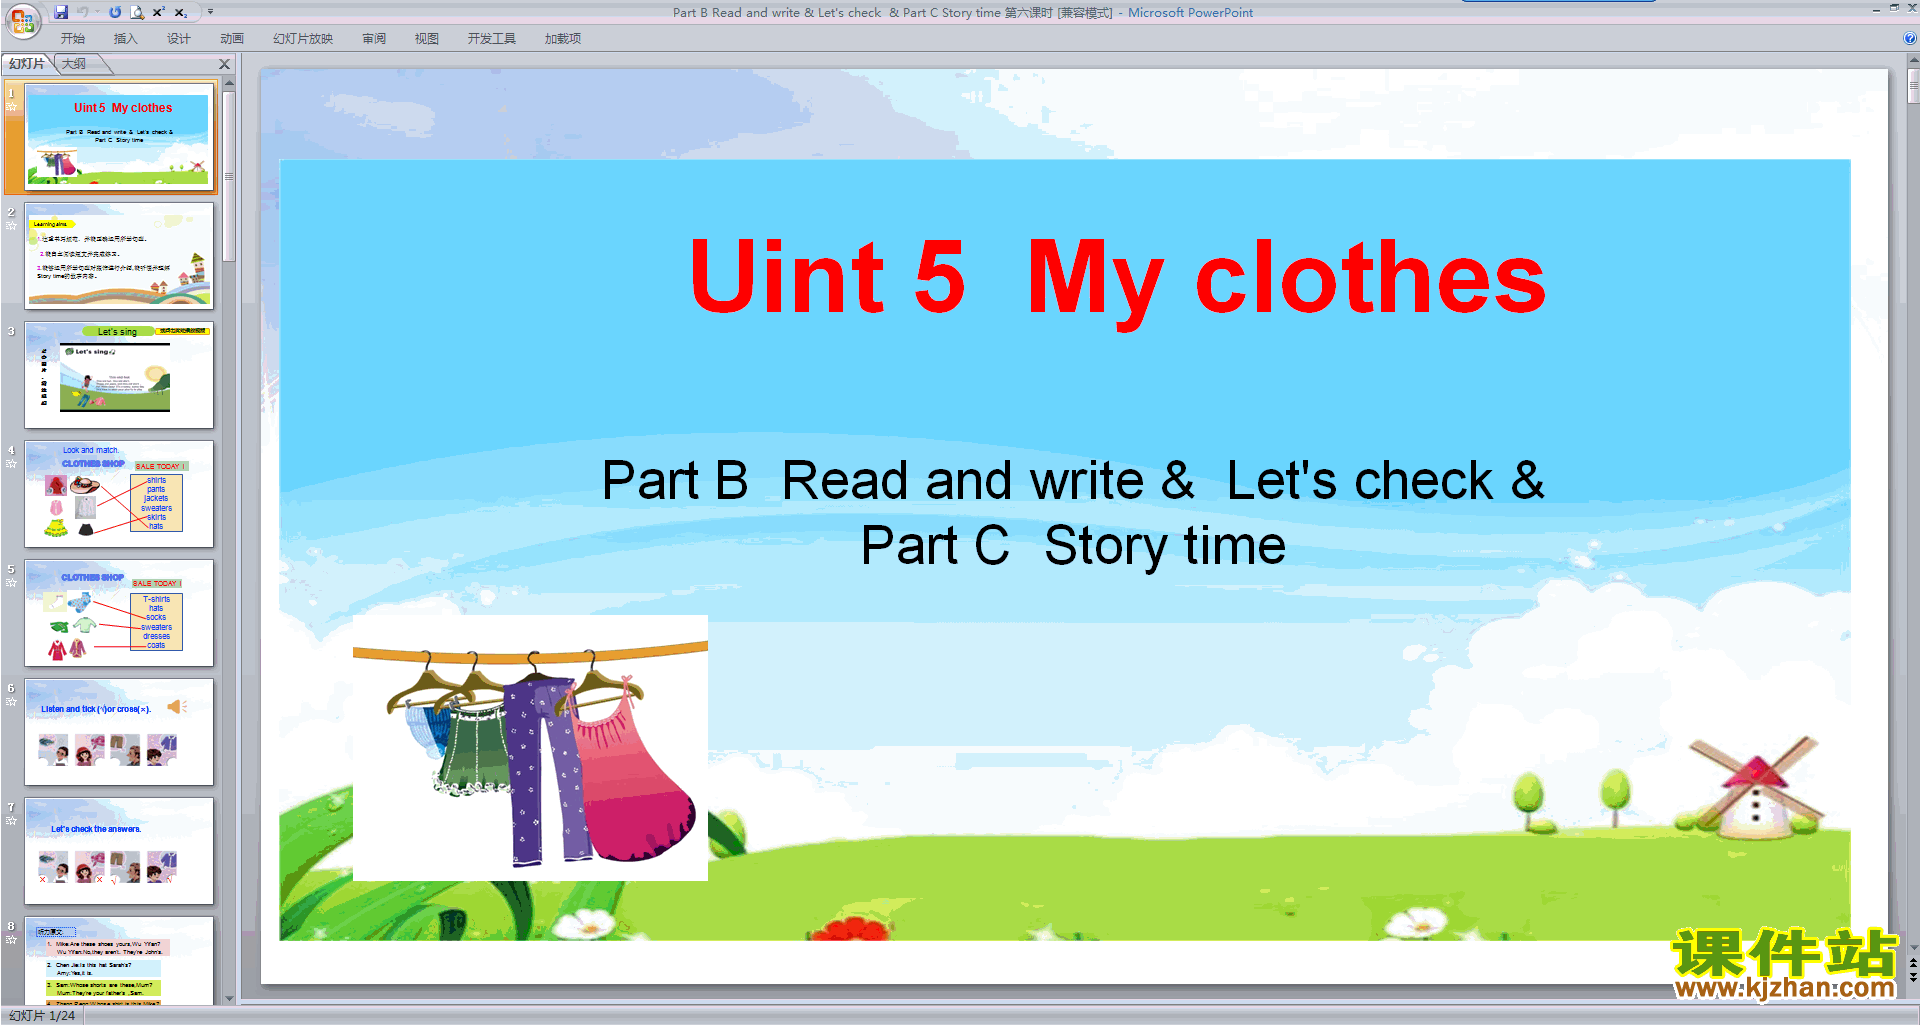Select slide 4 Look and match thumbnail

(x=119, y=494)
